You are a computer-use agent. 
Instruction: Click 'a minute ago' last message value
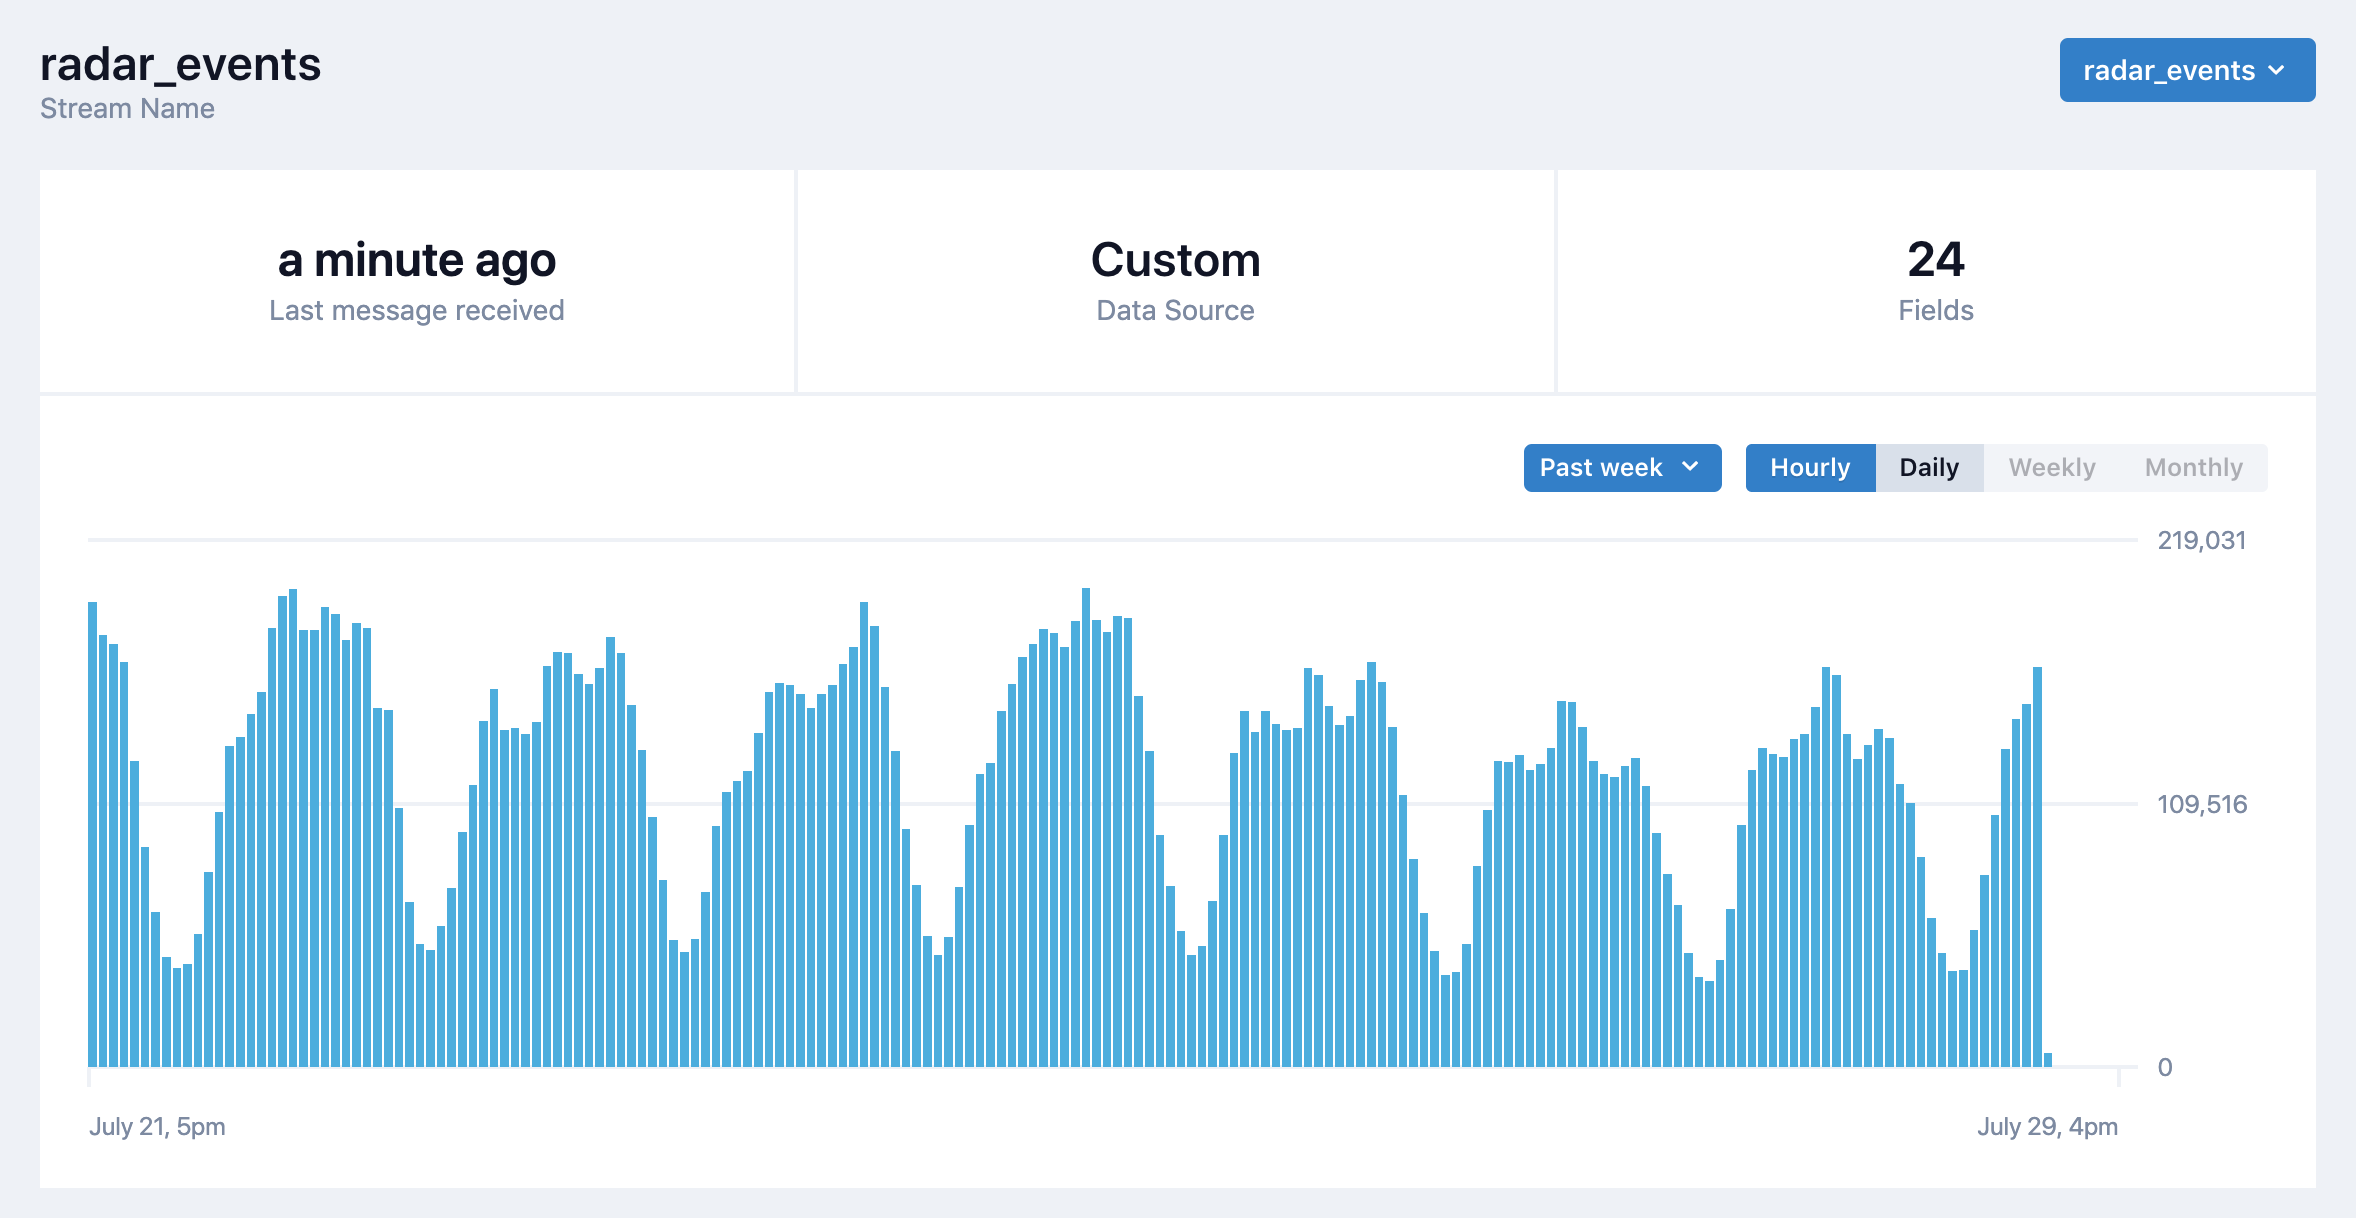(417, 260)
